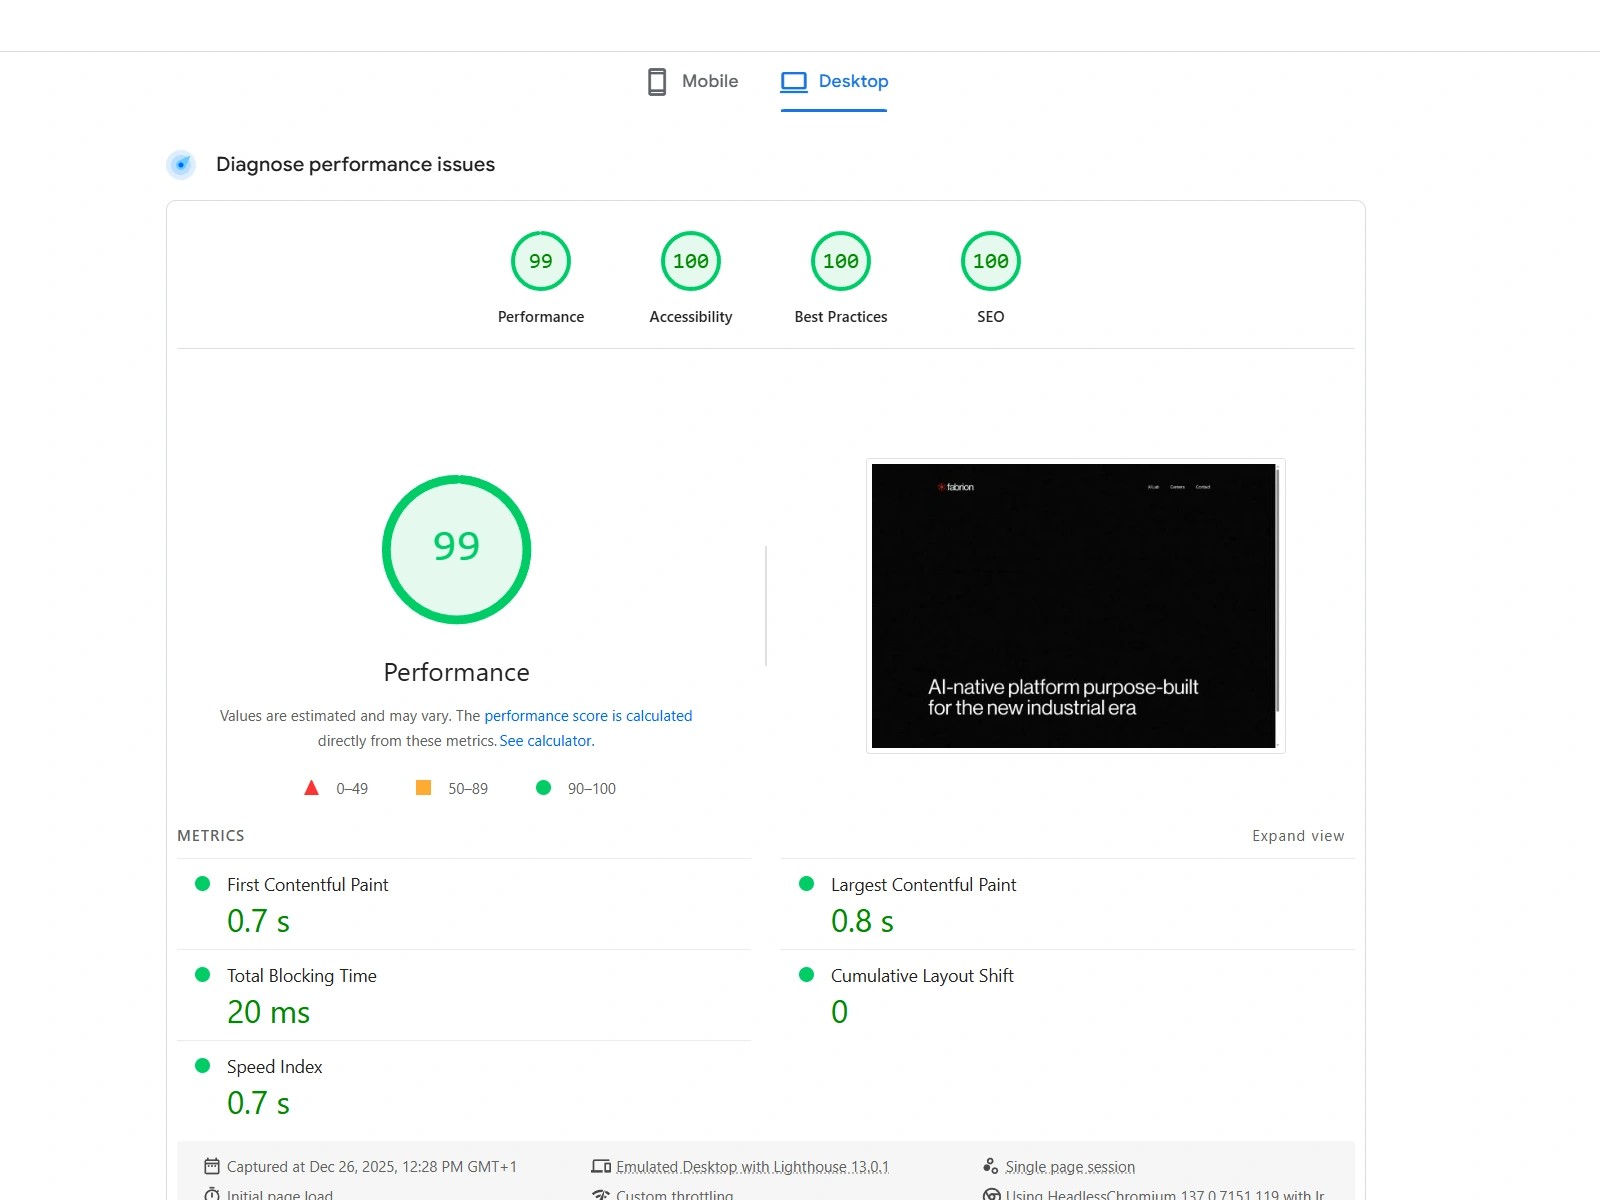This screenshot has width=1600, height=1200.
Task: Select the "Largest Contentful Paint" metric label
Action: [x=923, y=885]
